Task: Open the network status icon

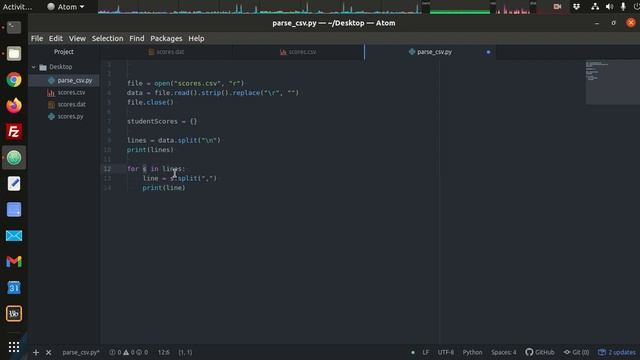Action: (595, 7)
